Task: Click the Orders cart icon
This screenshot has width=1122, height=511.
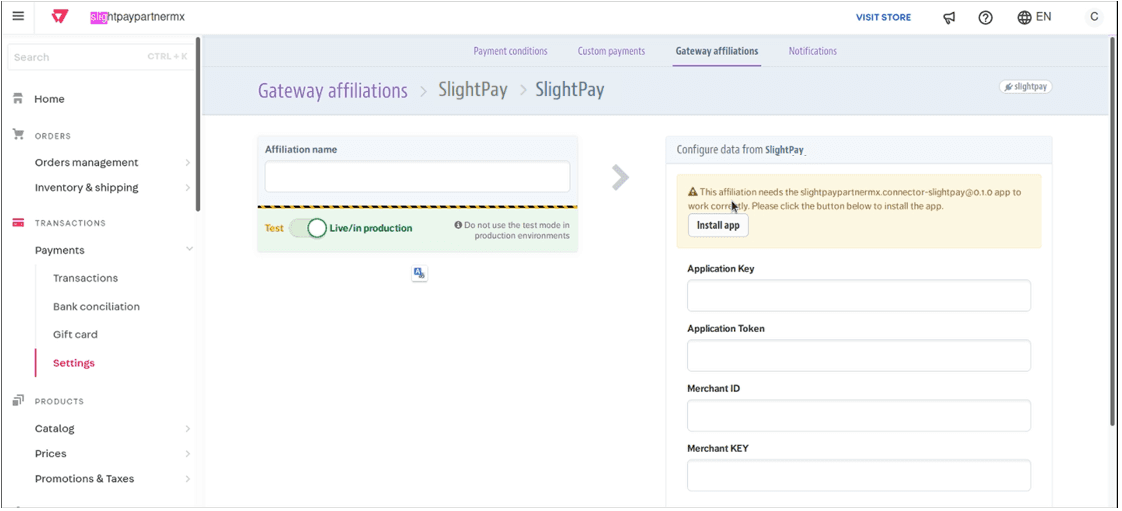Action: [18, 135]
